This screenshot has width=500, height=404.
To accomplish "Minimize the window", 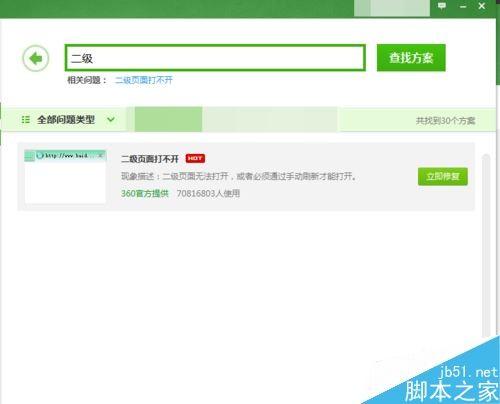I will 463,6.
